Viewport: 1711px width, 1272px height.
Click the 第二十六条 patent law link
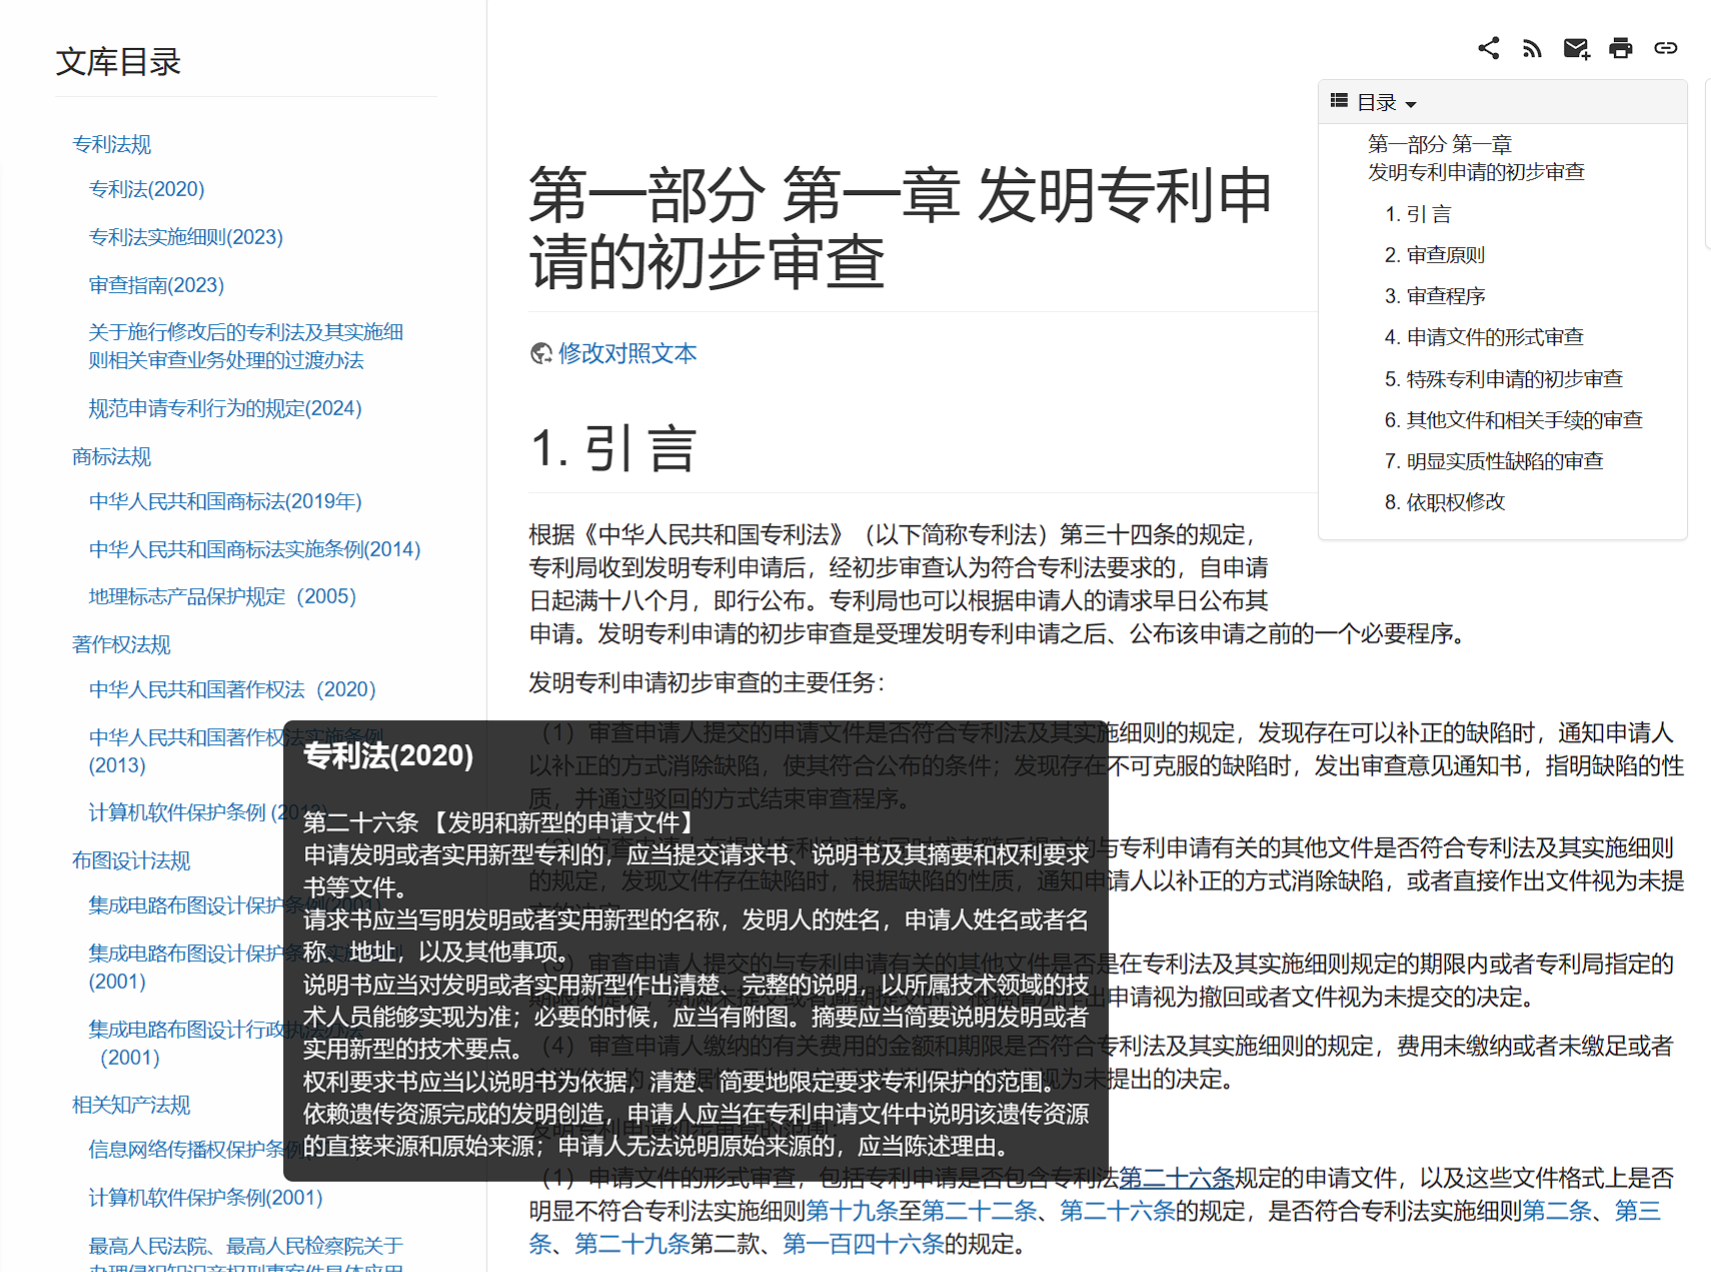(1176, 1178)
